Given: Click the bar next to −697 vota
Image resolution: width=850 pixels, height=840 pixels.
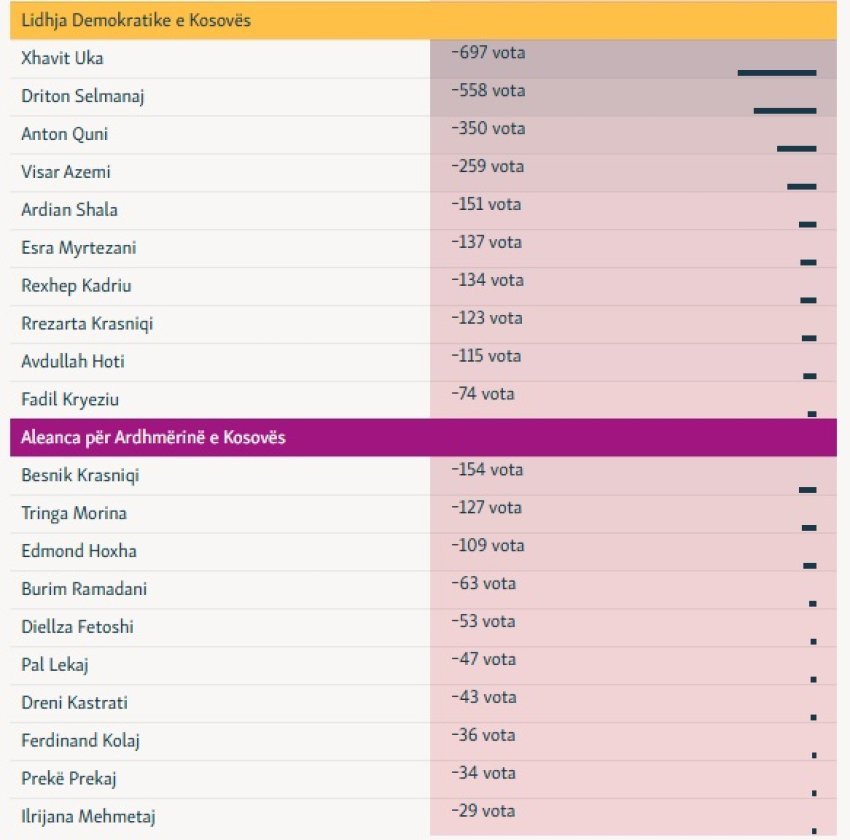Looking at the screenshot, I should click(x=777, y=73).
